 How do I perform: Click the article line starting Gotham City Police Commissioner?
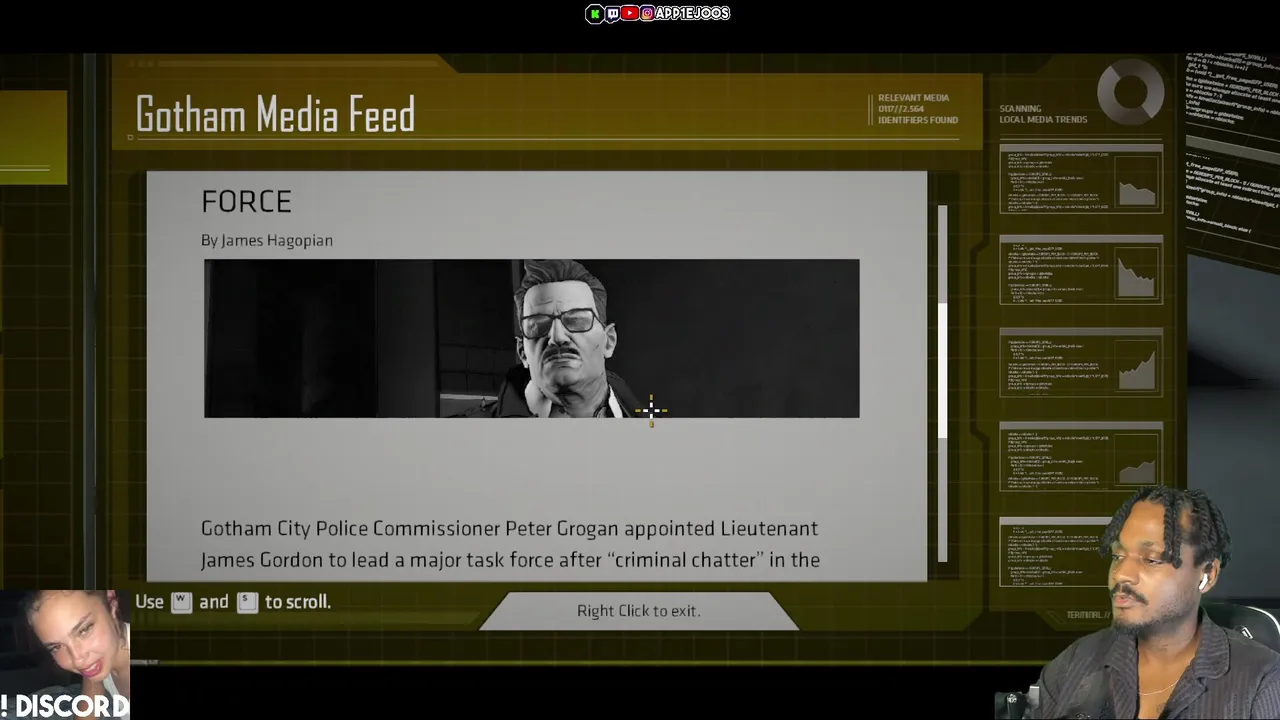pos(509,528)
